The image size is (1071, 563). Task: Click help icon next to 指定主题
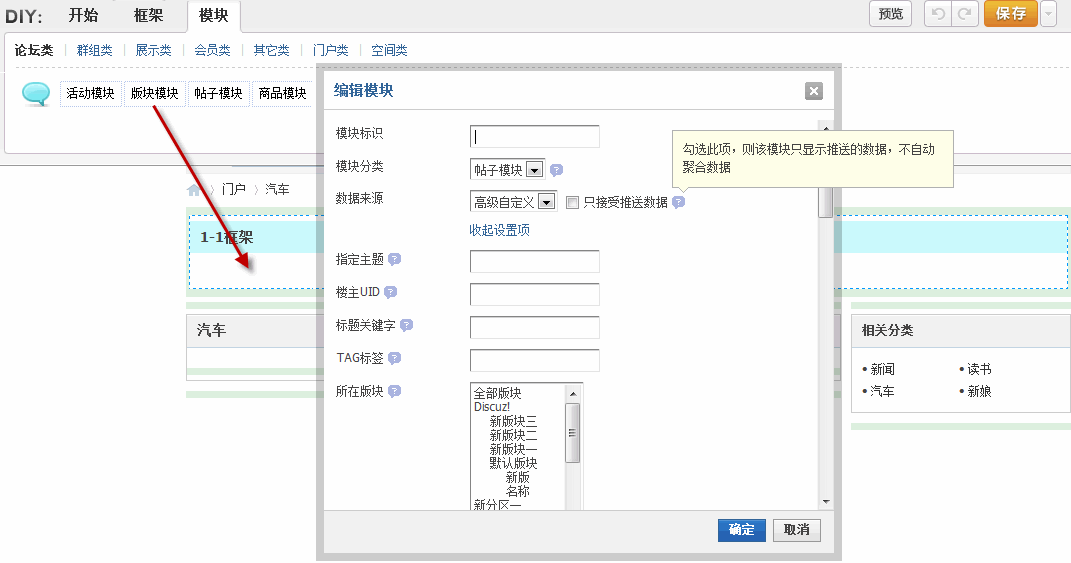pos(395,259)
